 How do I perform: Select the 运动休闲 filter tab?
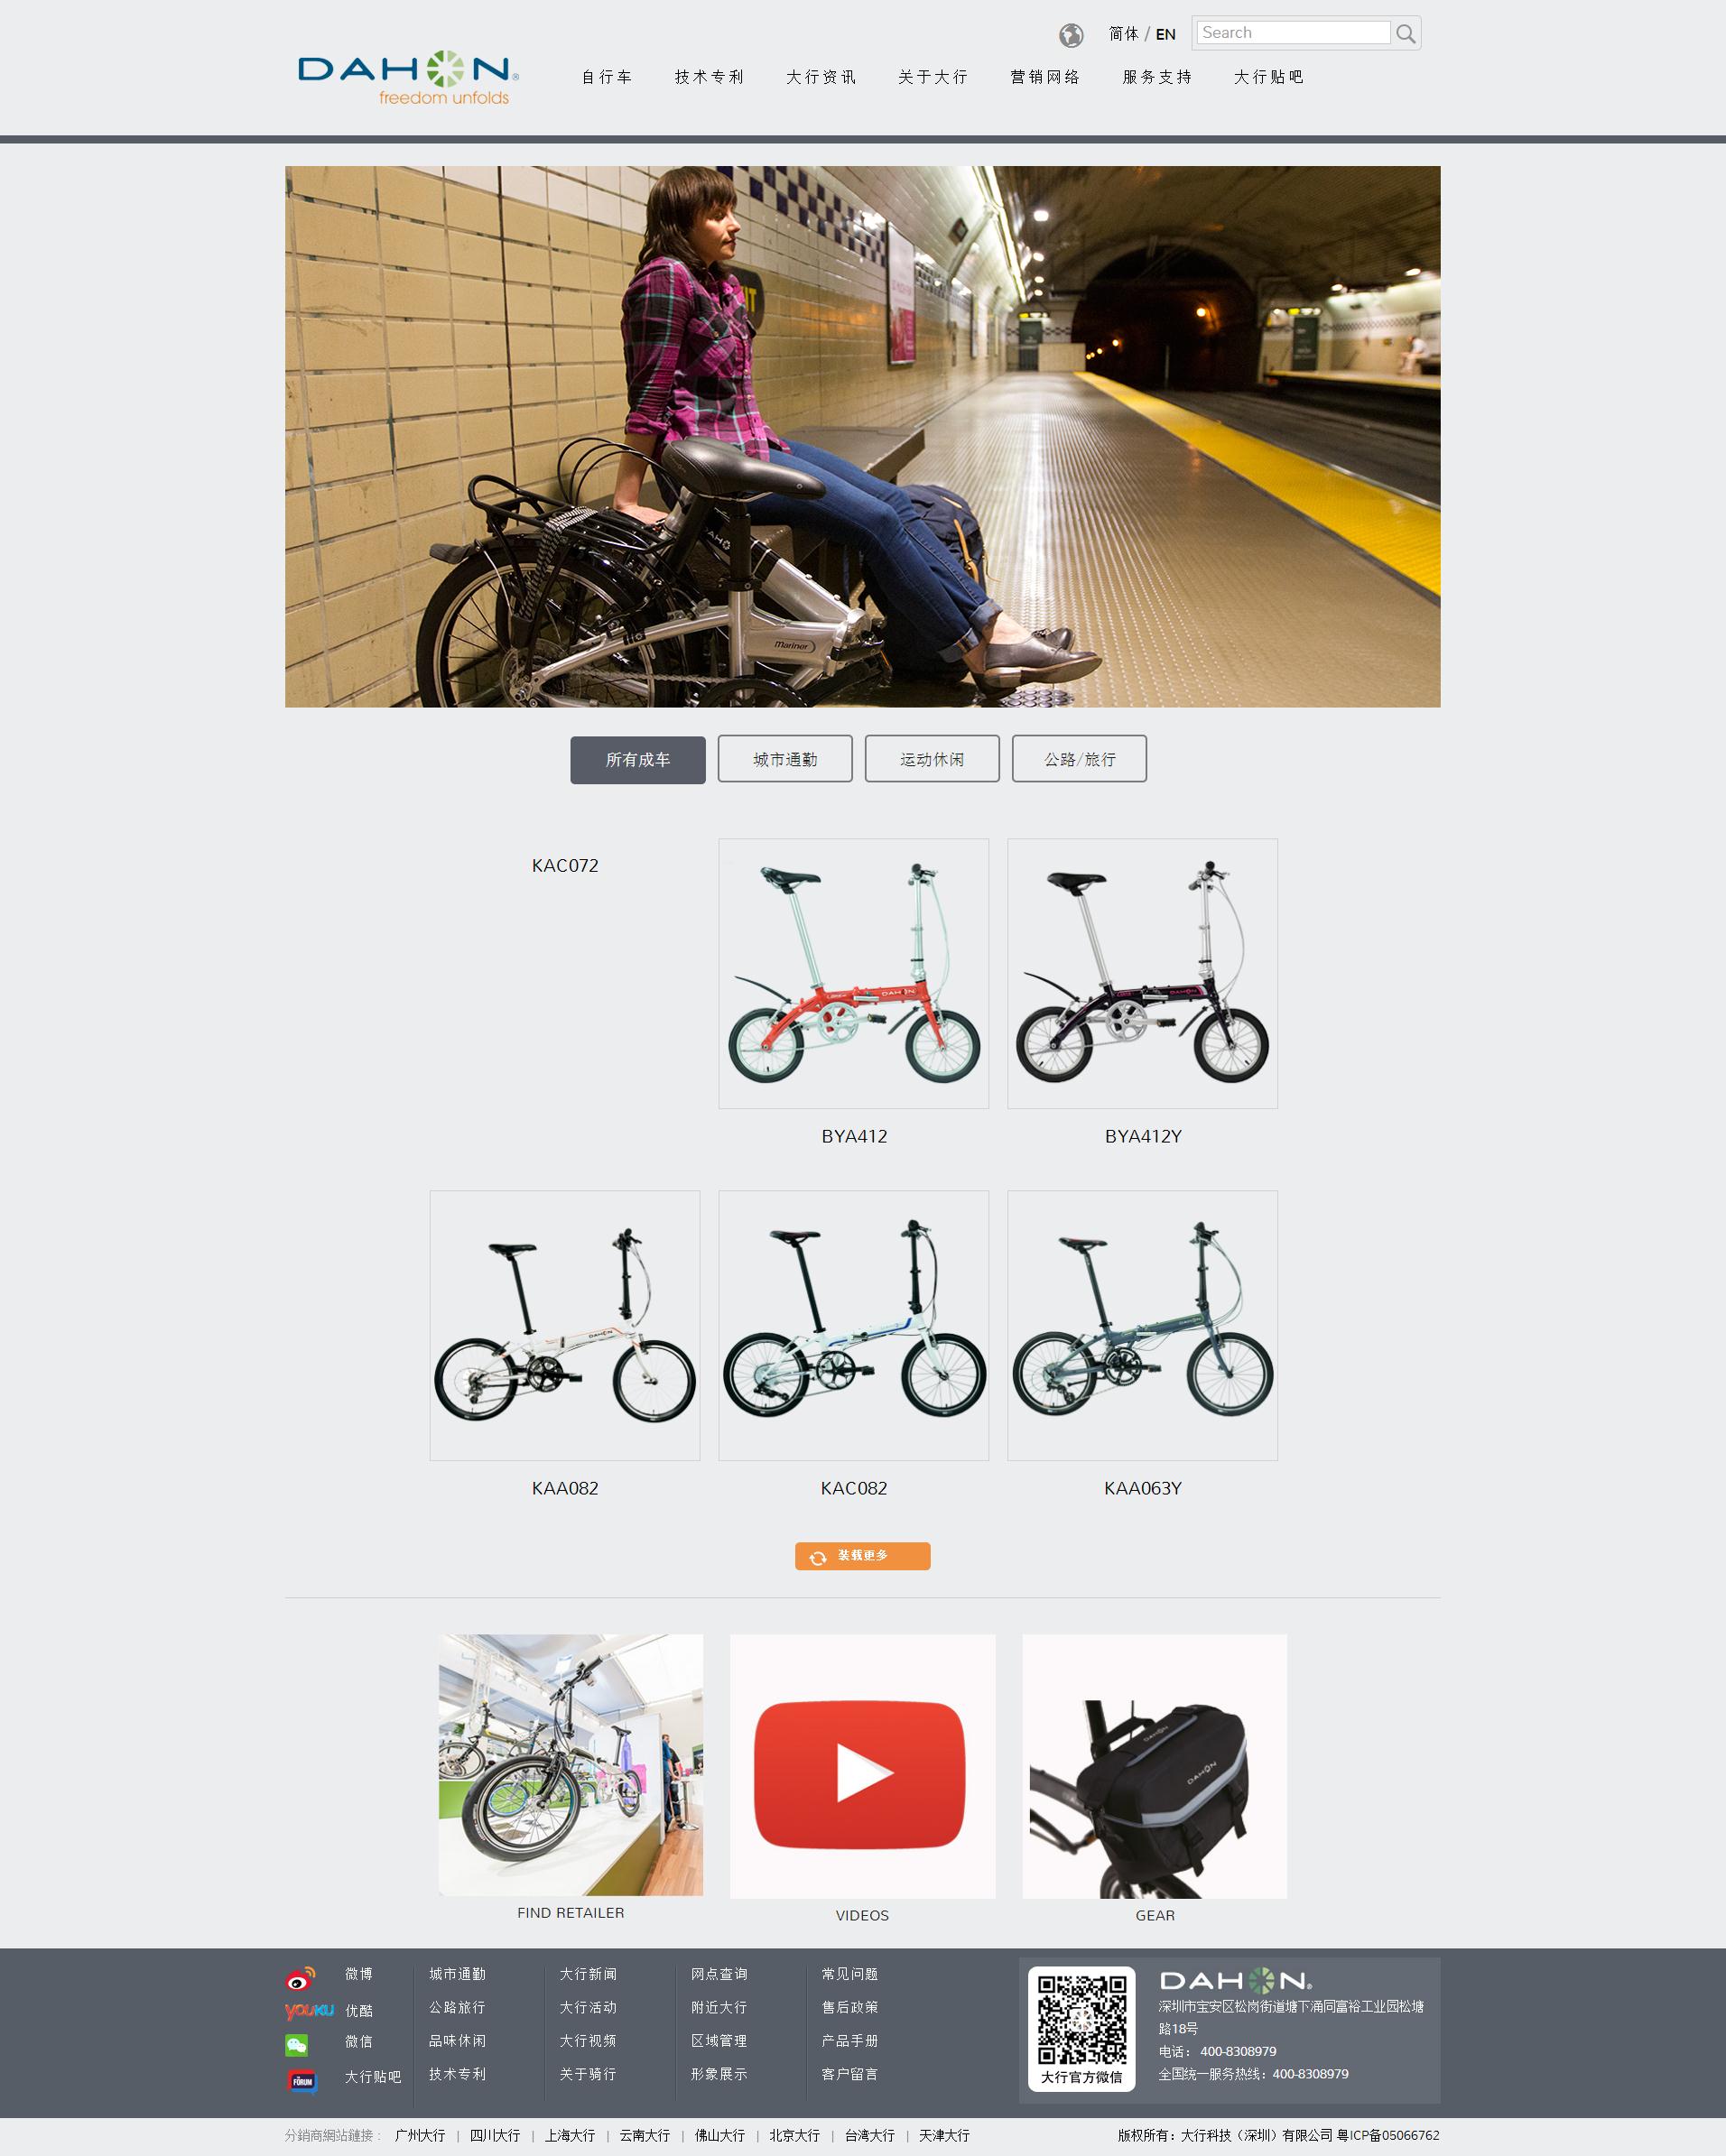[x=932, y=759]
